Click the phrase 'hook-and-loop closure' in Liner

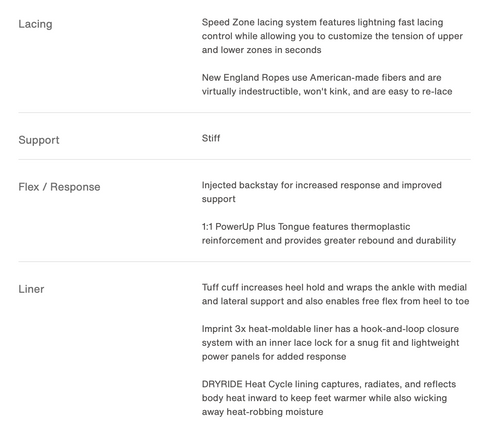[x=410, y=329]
